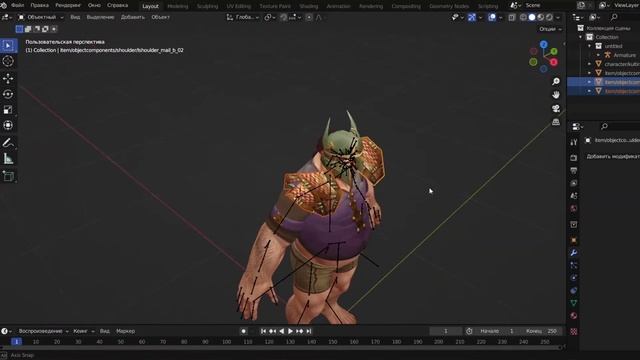The width and height of the screenshot is (640, 360).
Task: Open the Файл menu
Action: tap(17, 5)
